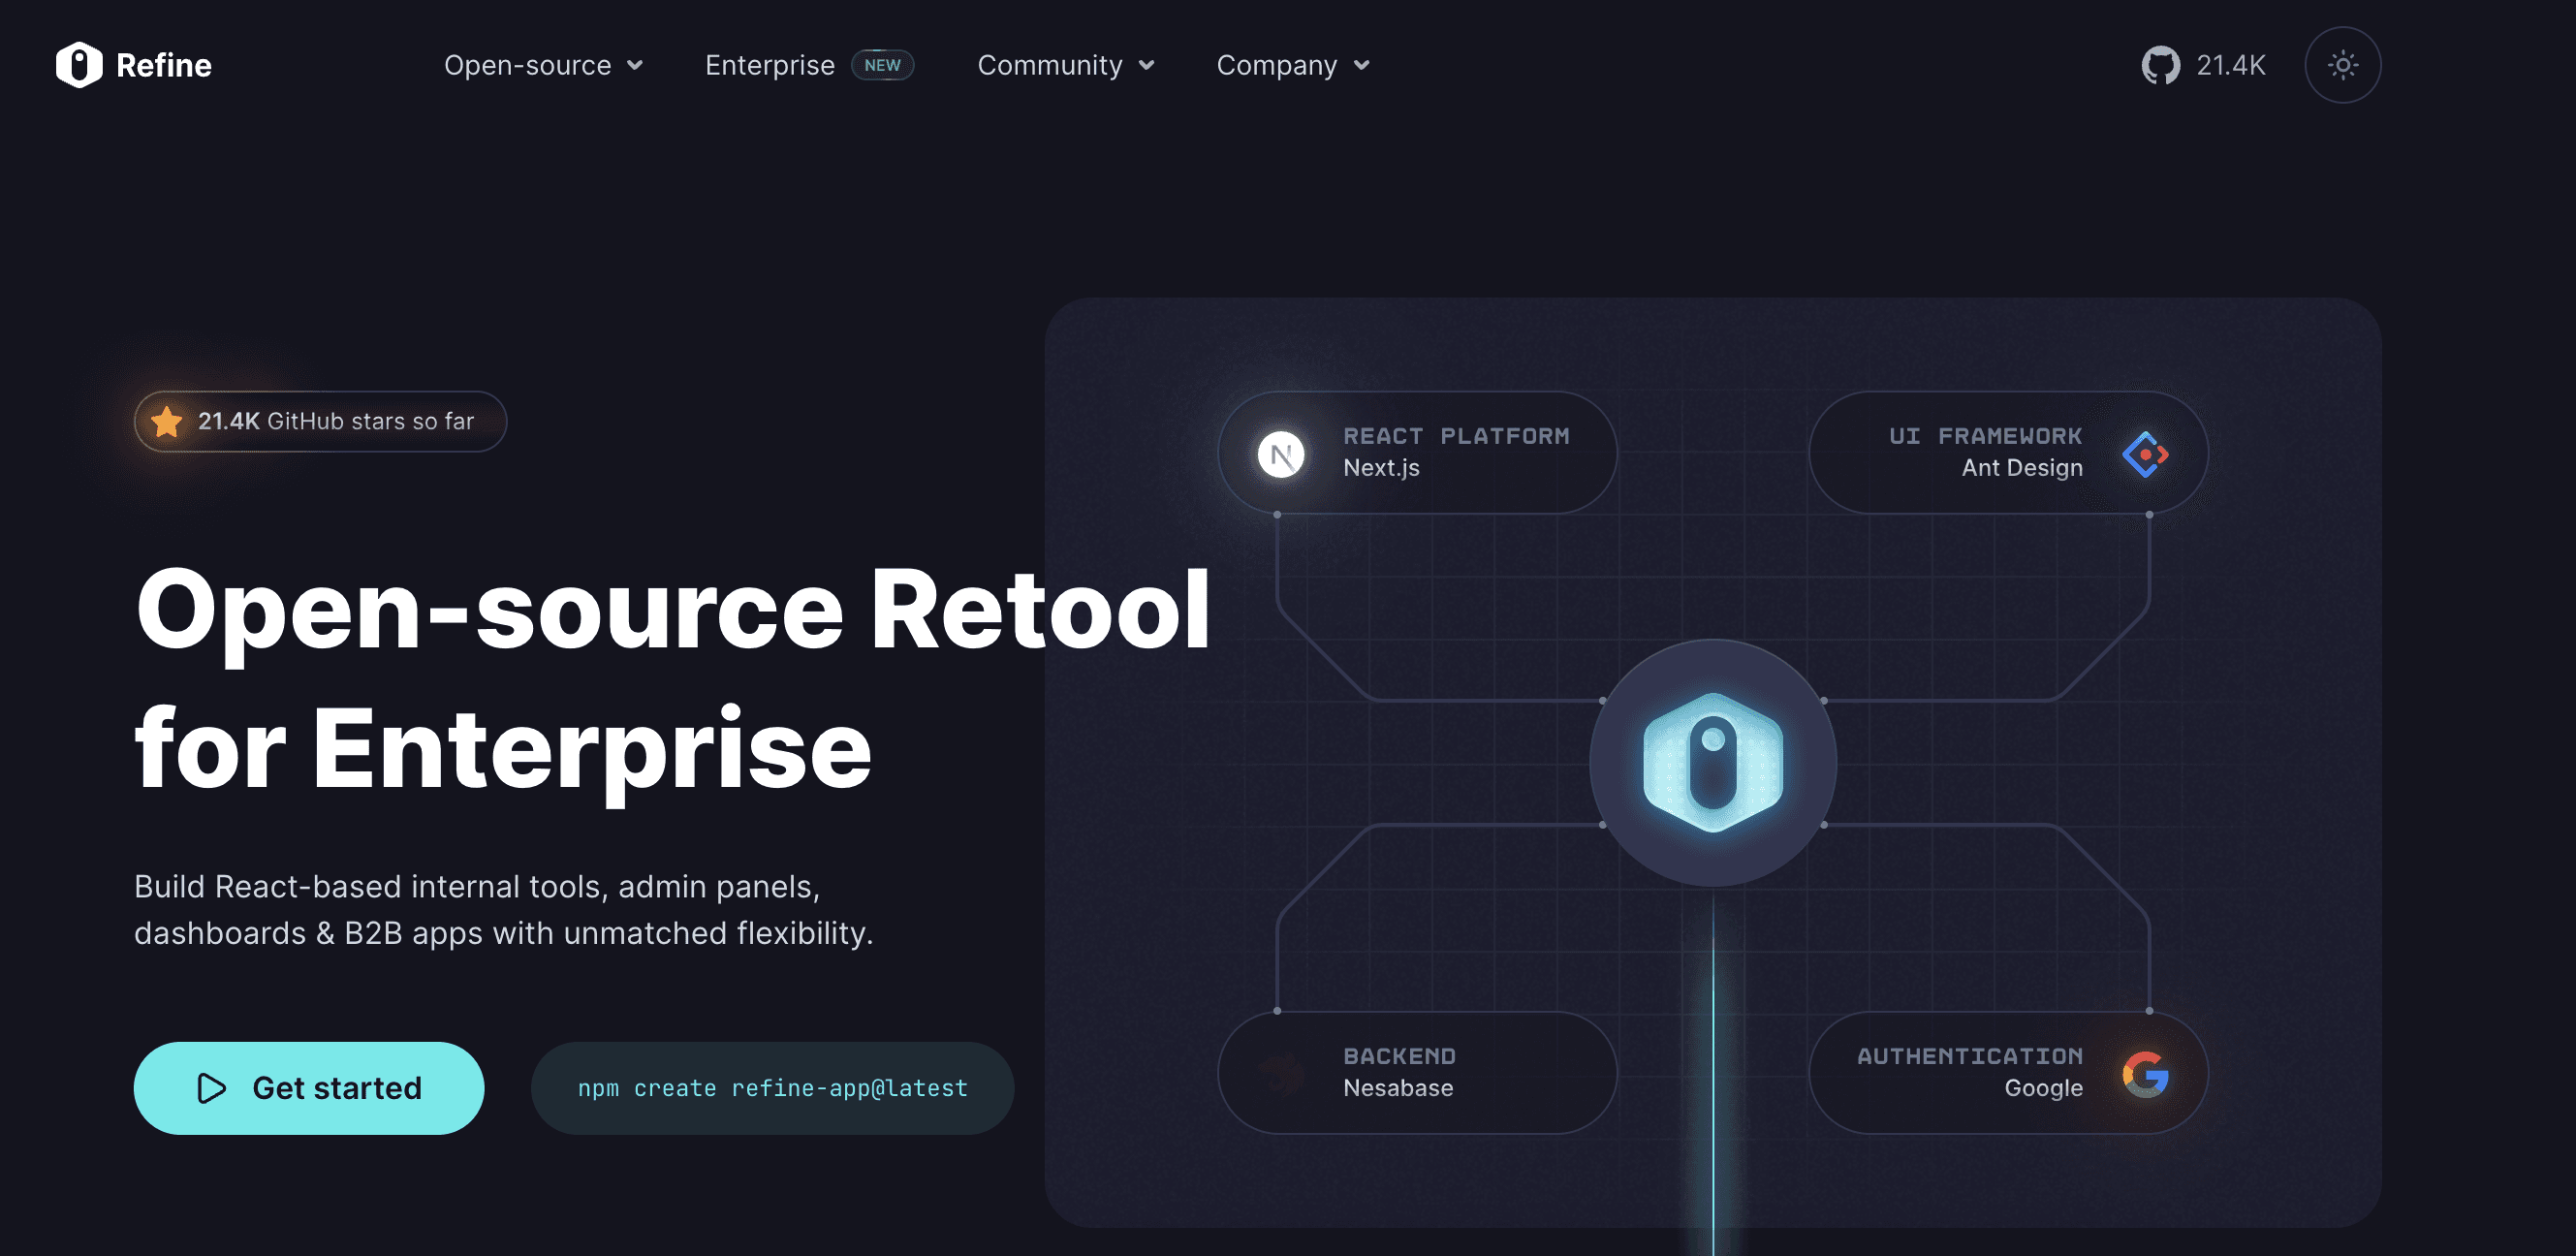Open the Company navigation item
2576x1256 pixels.
[1294, 65]
